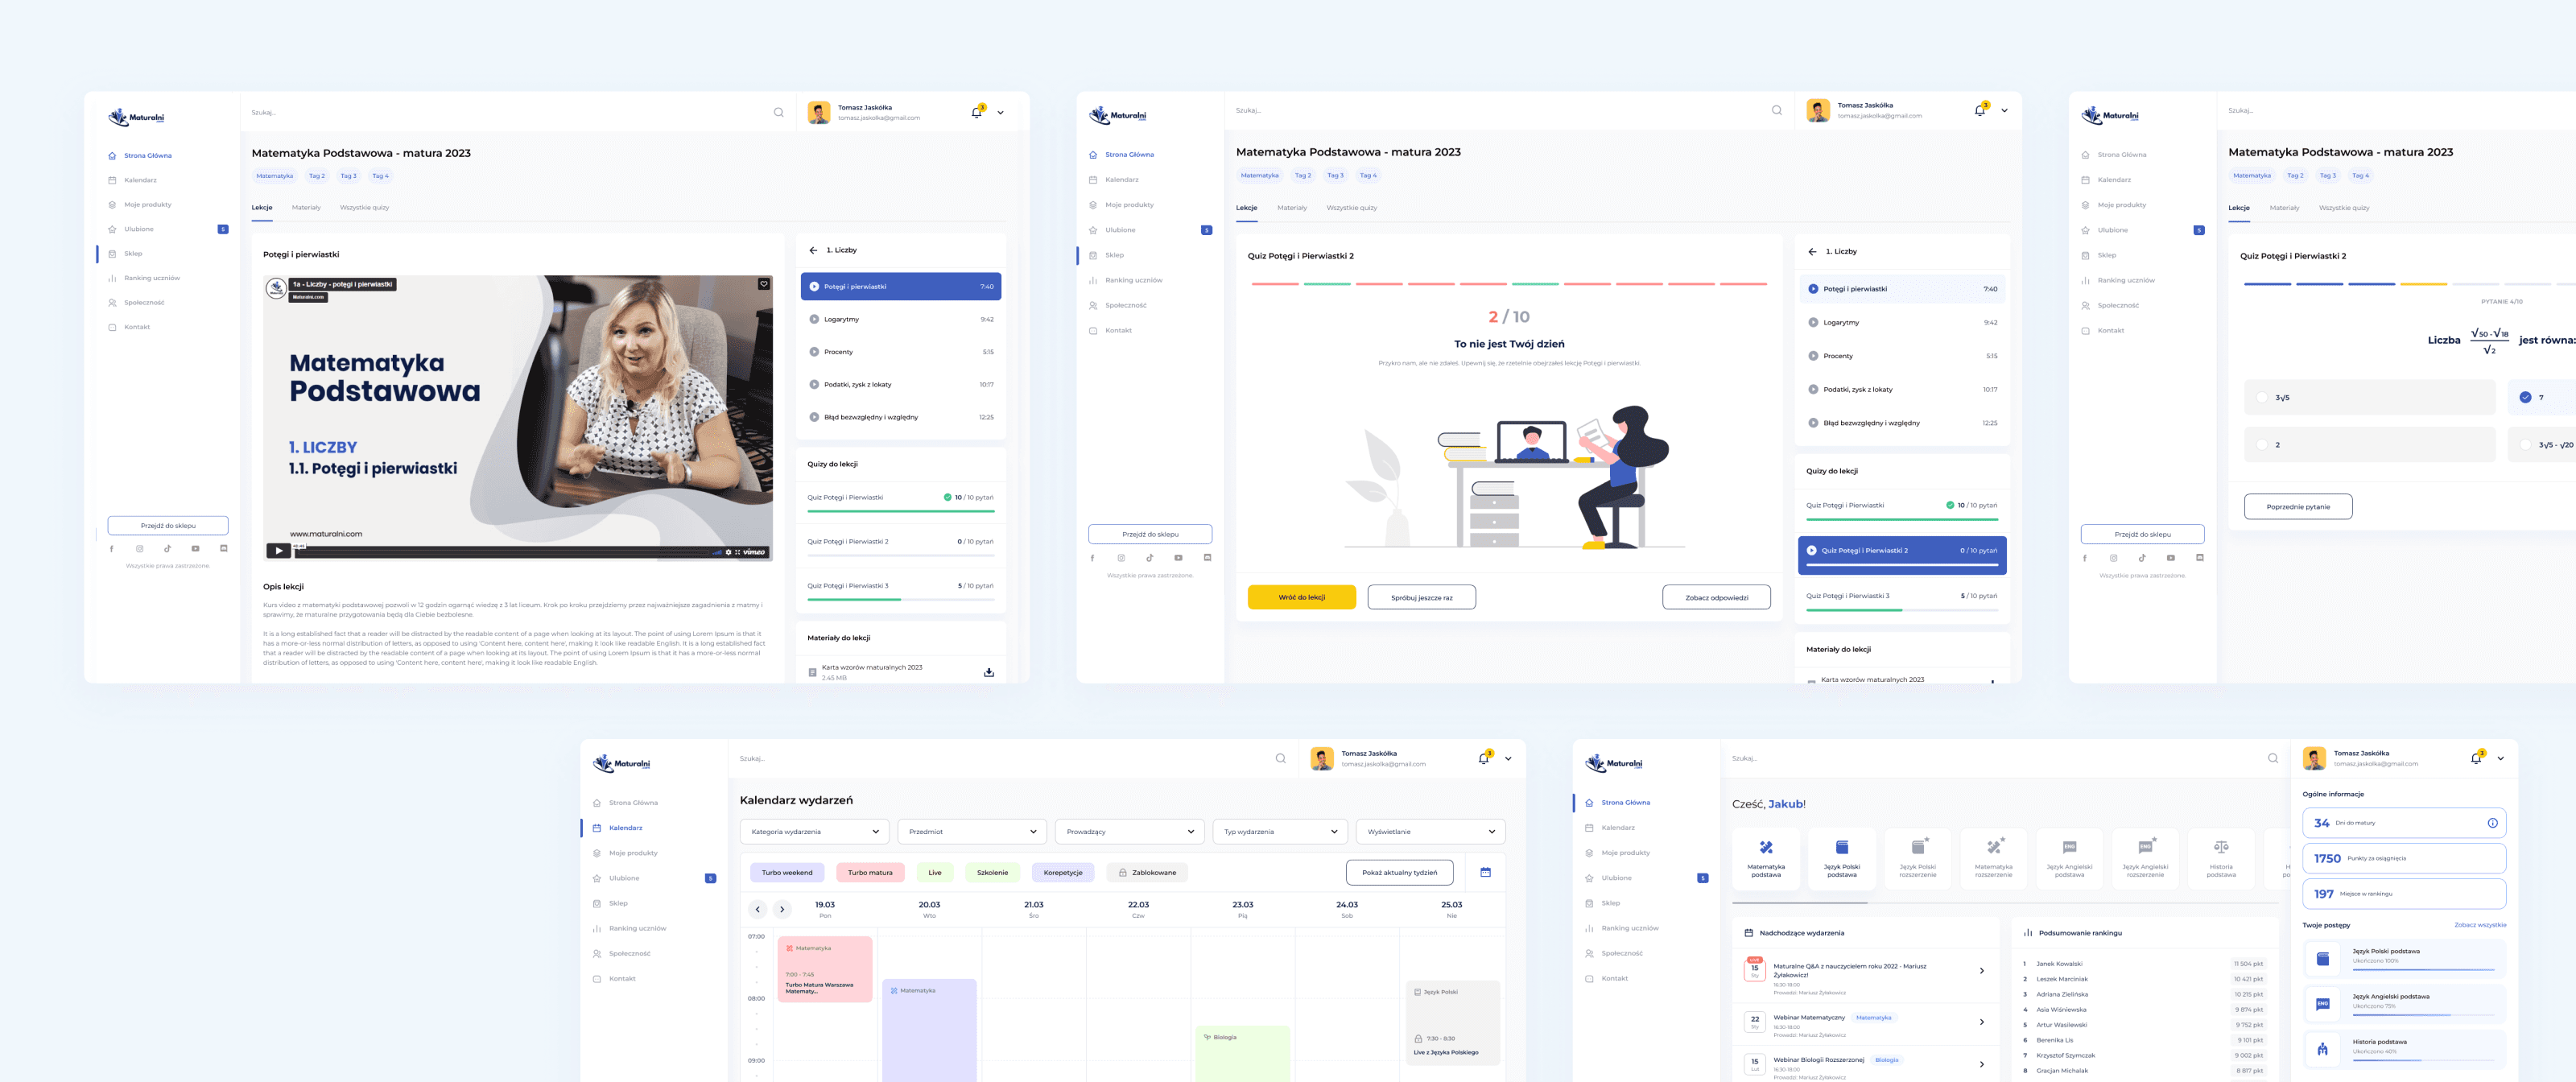Toggle Zablokowane filter chip on calendar
Screen dimensions: 2576x1082
point(1147,872)
